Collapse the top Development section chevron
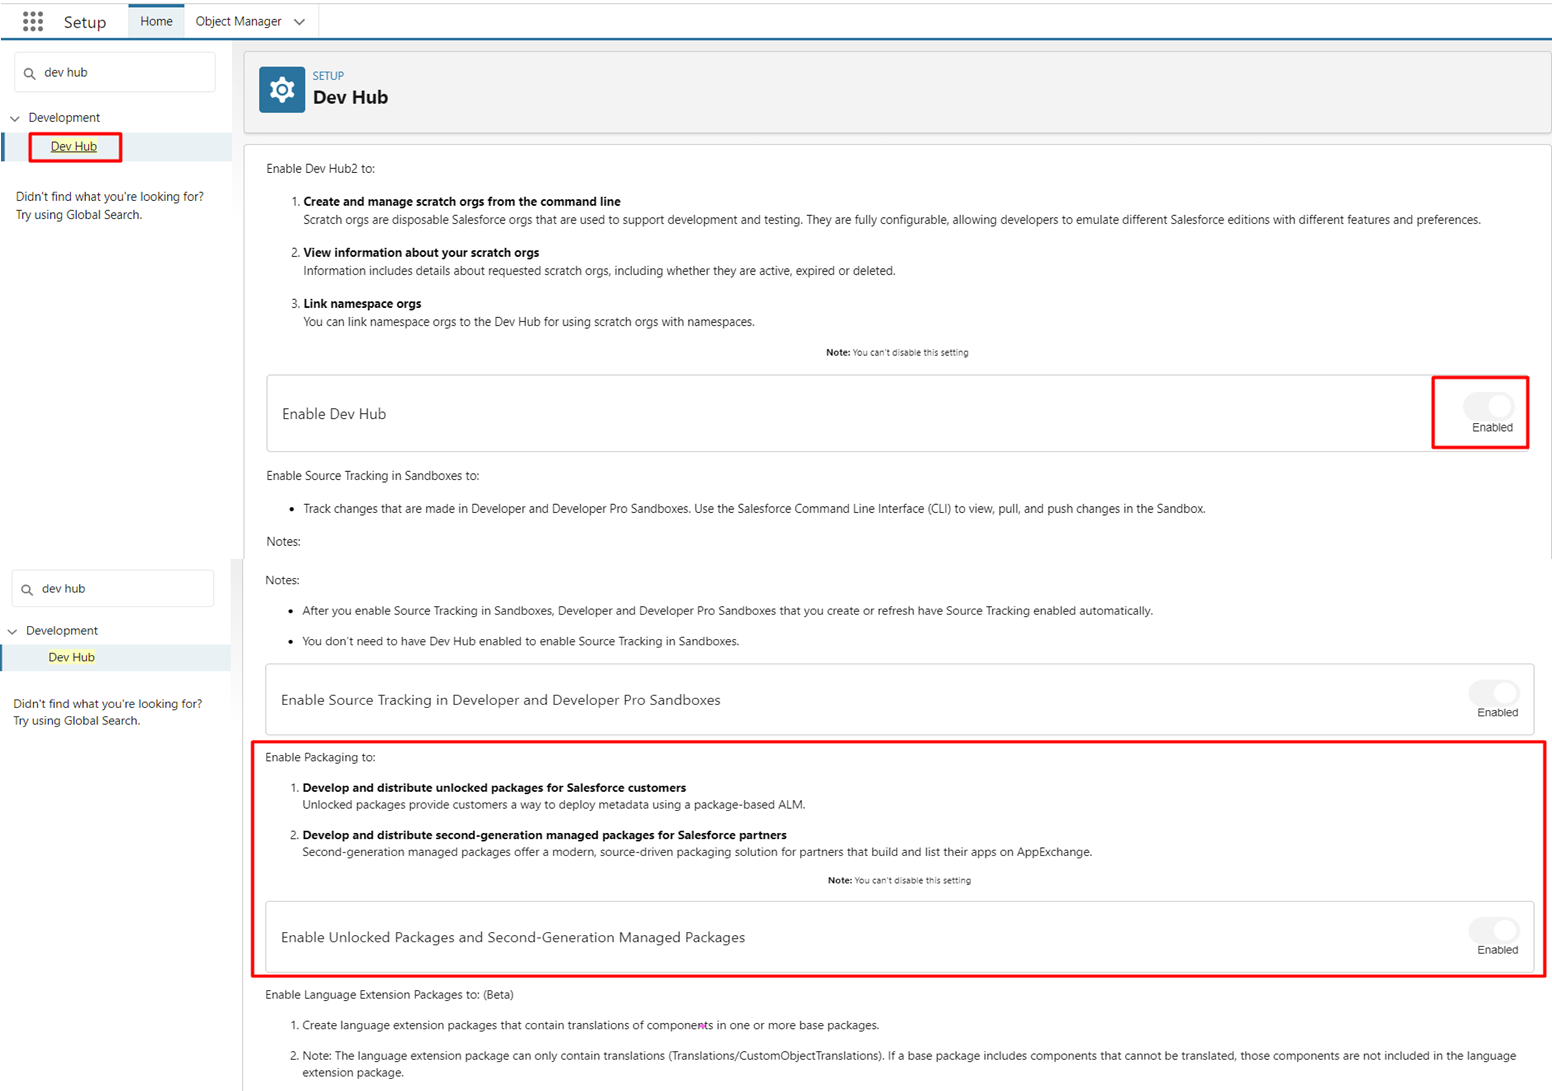Viewport: 1552px width, 1091px height. [x=15, y=118]
